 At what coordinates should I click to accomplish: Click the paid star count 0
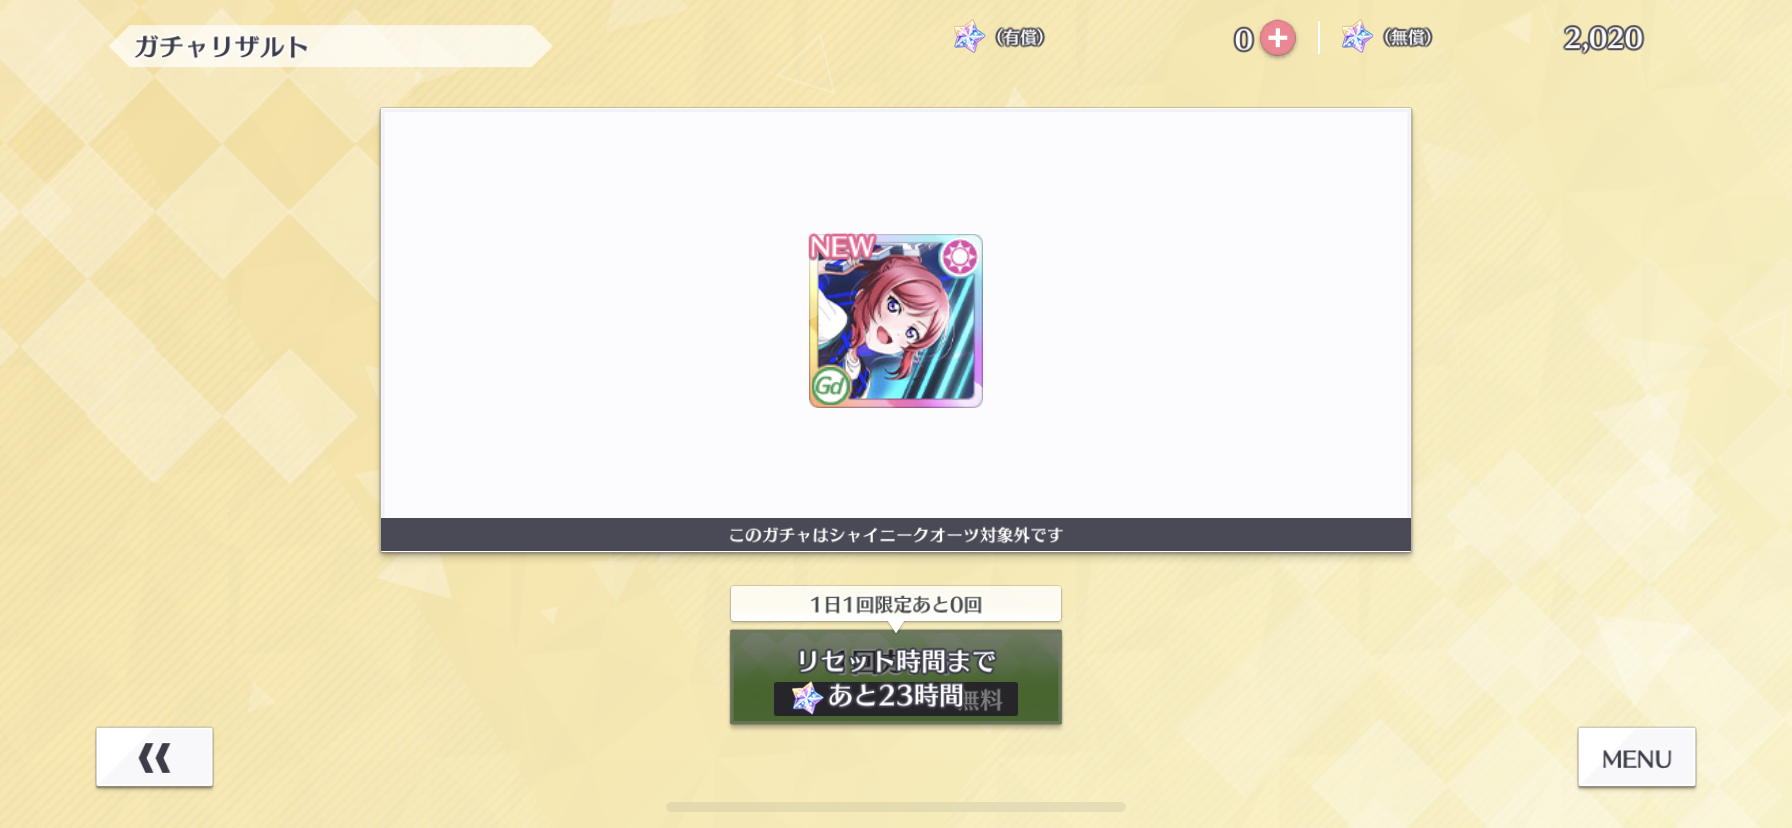pos(1243,39)
